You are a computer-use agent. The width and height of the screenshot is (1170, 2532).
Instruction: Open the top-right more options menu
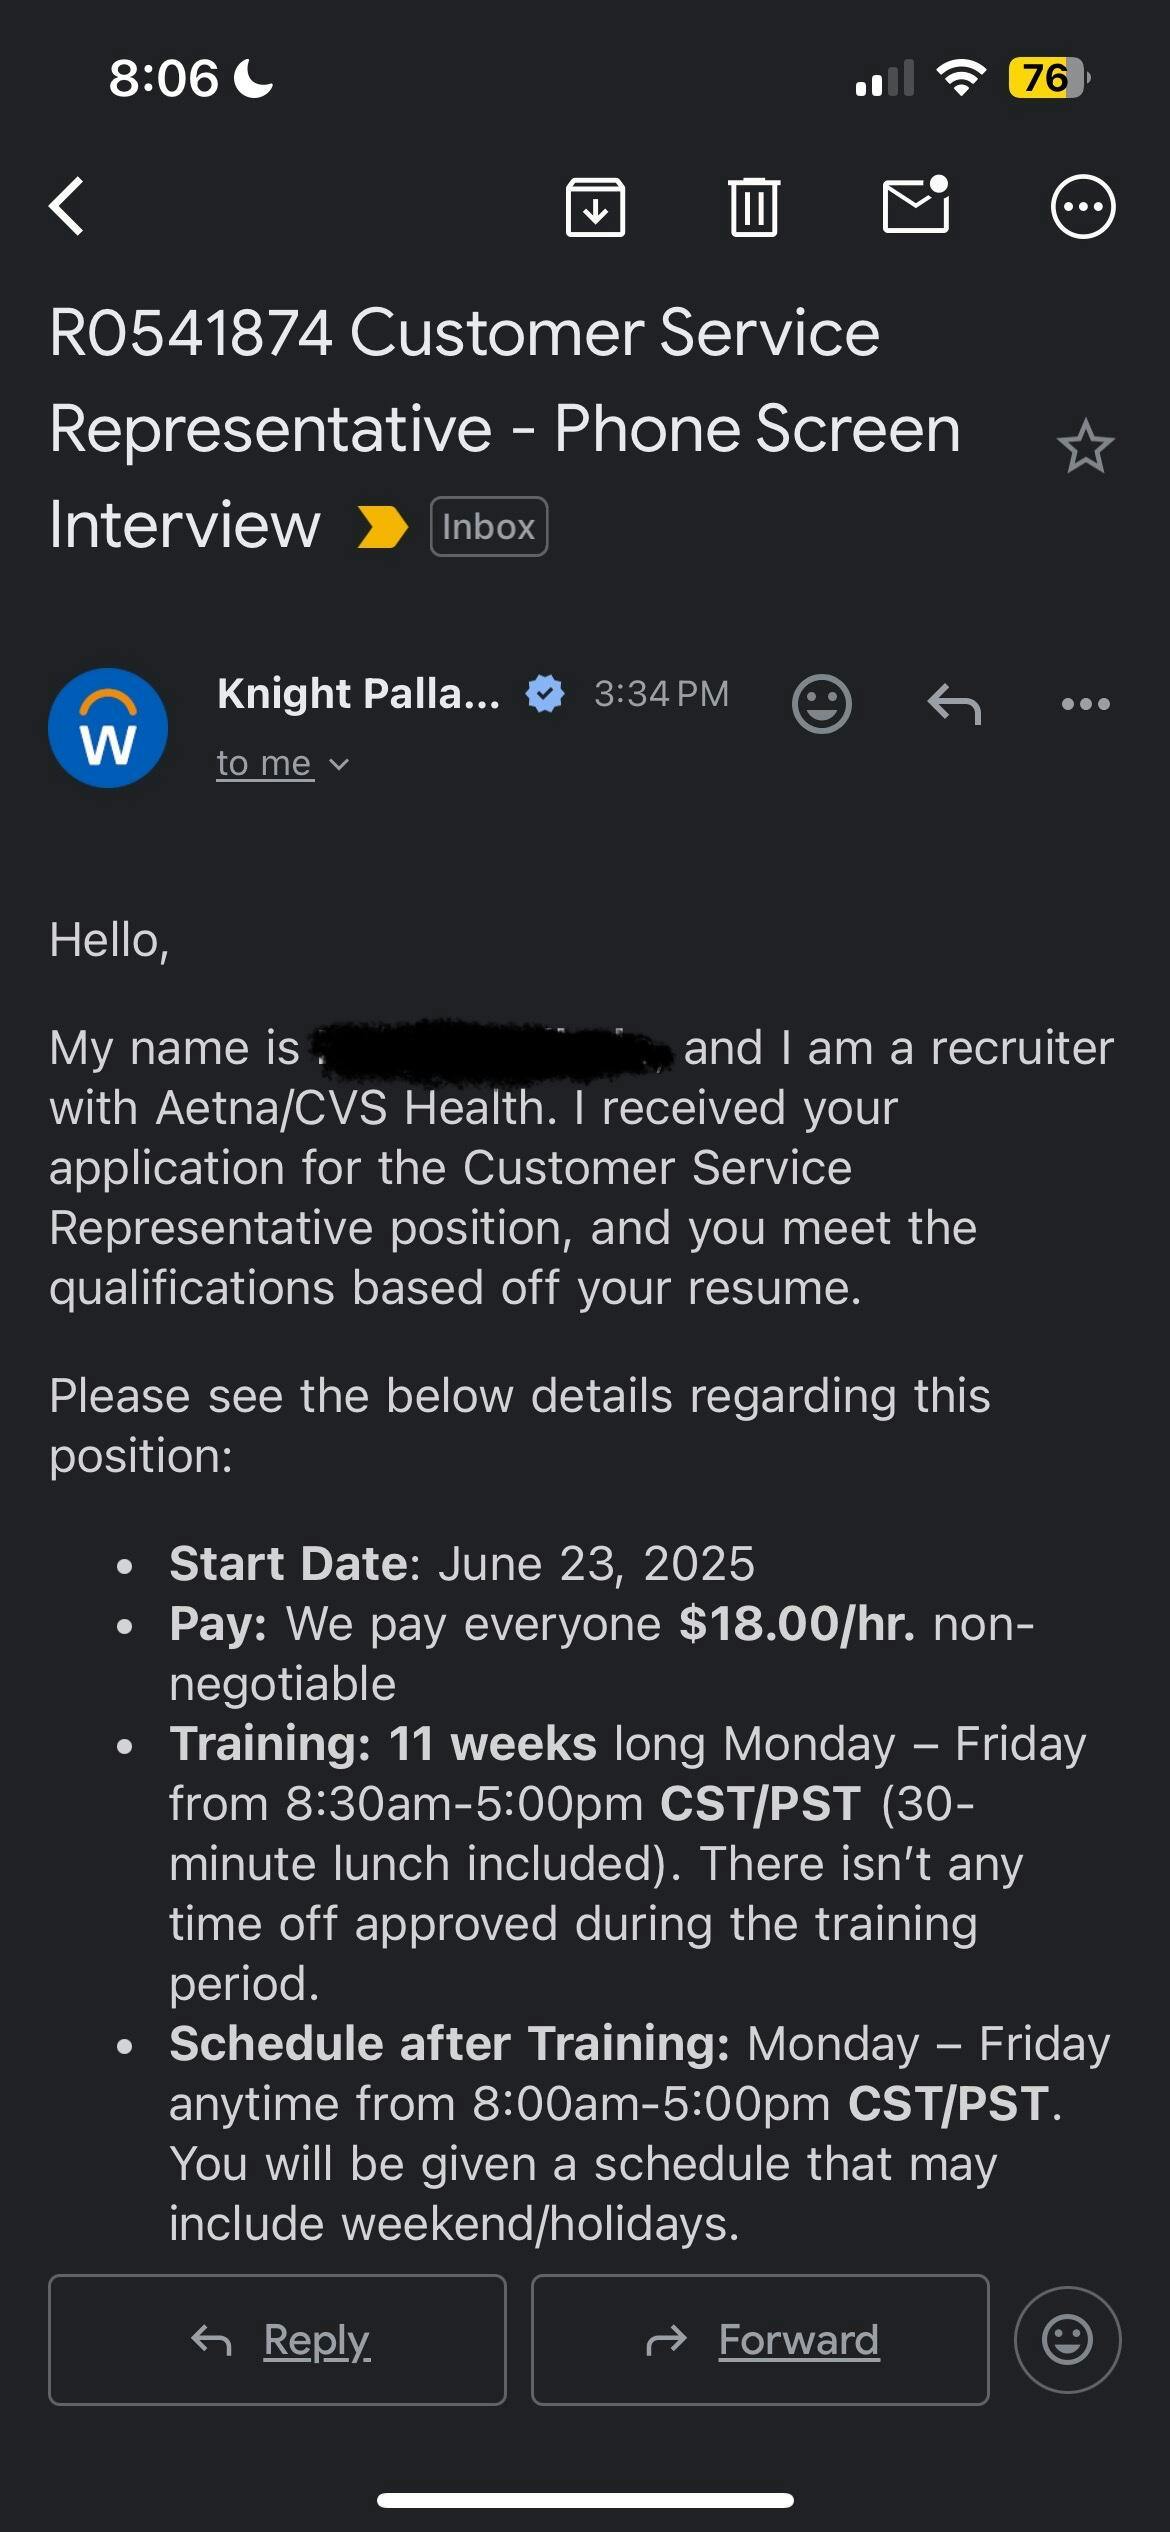pos(1082,207)
